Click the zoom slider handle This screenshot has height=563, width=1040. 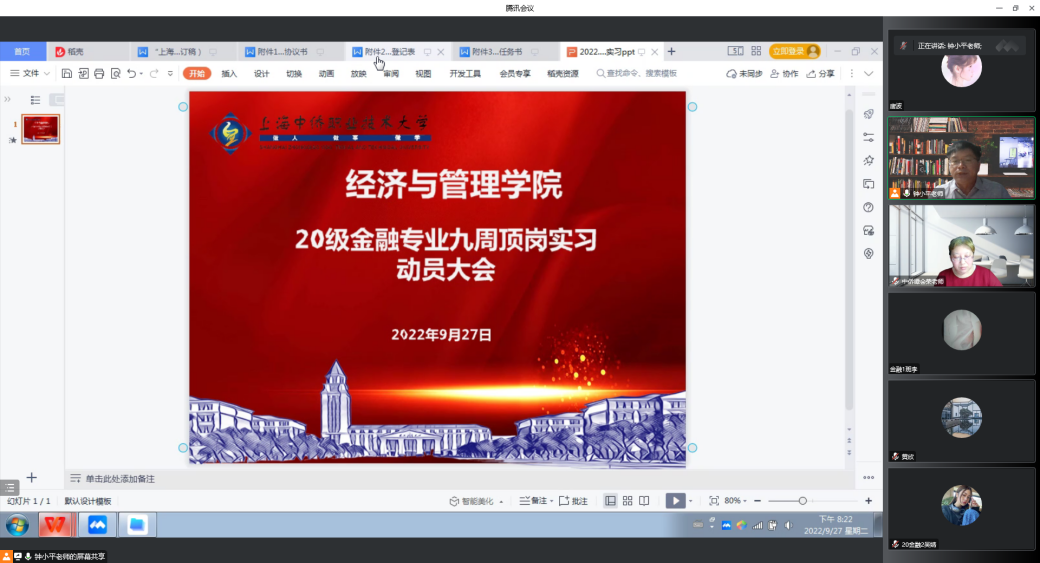[803, 501]
